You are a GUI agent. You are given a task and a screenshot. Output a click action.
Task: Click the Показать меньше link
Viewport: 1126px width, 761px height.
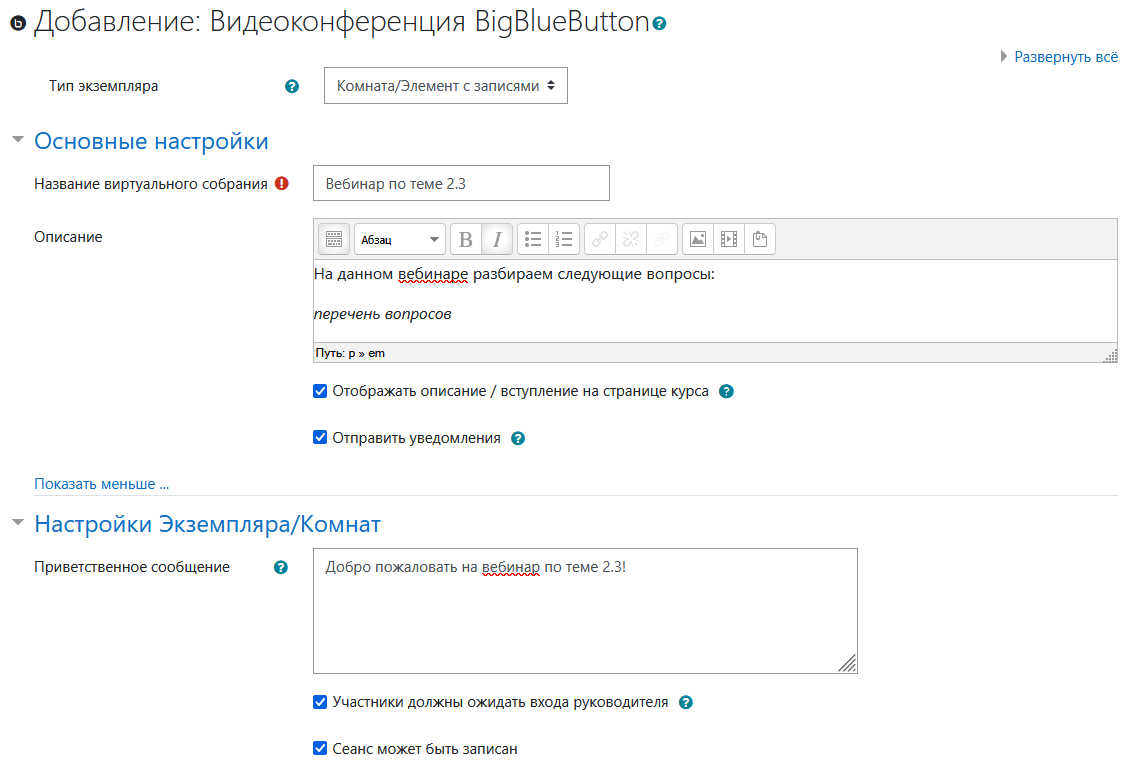(x=101, y=484)
